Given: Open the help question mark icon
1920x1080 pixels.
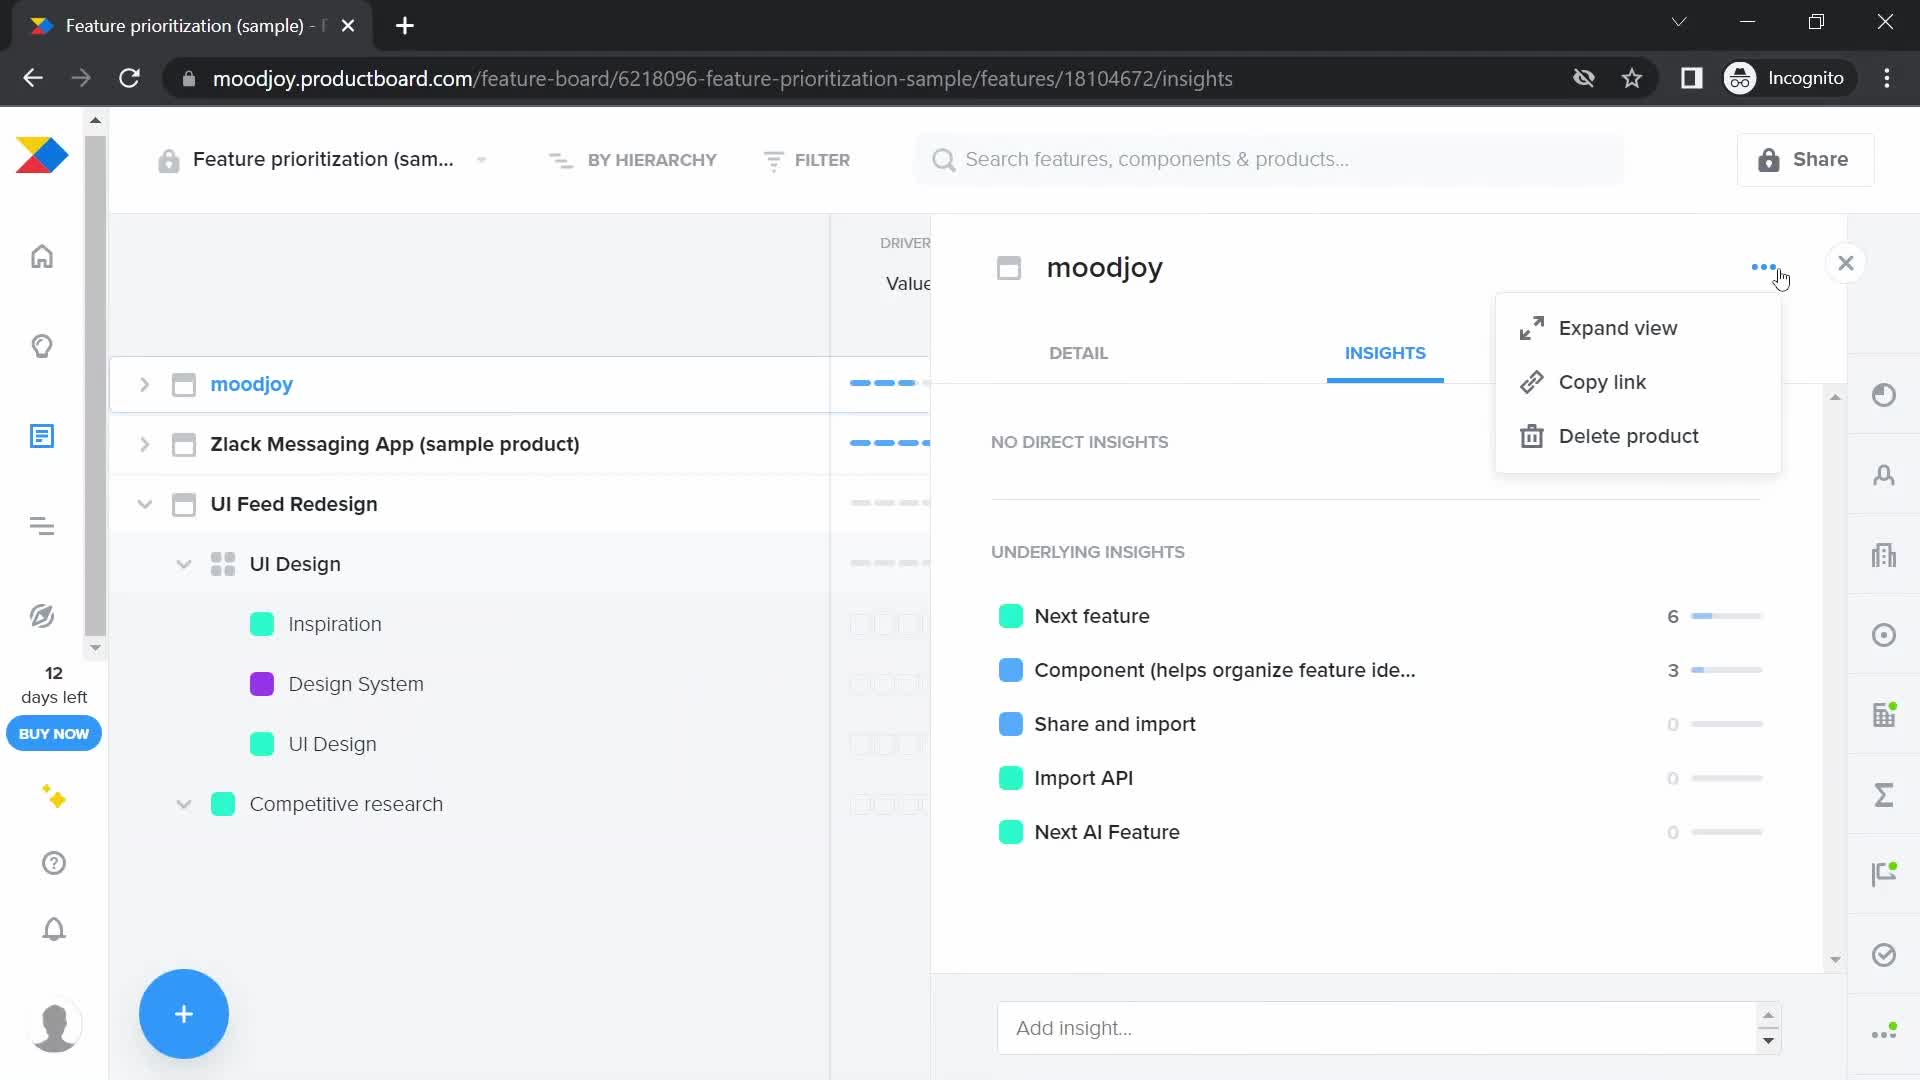Looking at the screenshot, I should (54, 863).
